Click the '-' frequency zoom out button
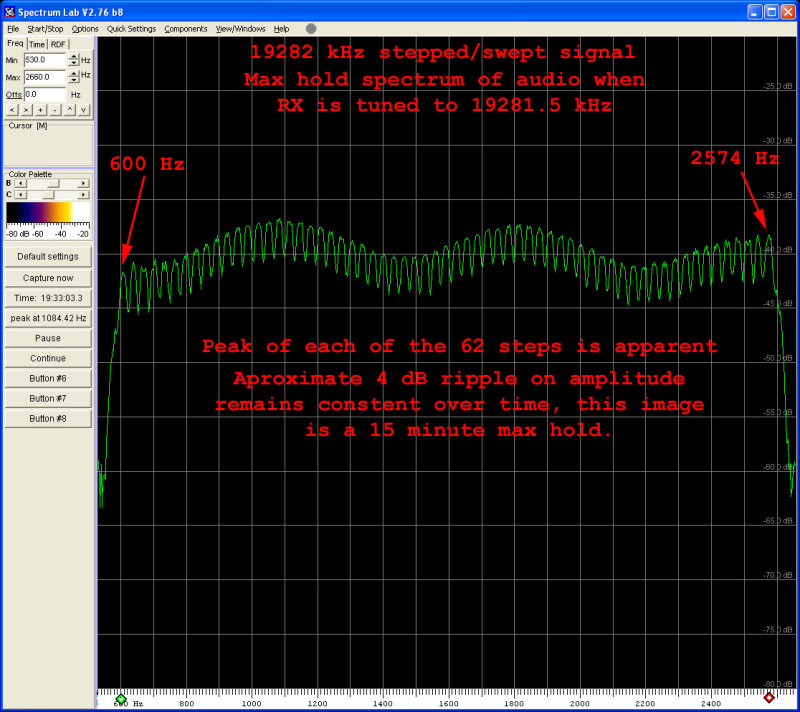Viewport: 800px width, 712px height. [x=55, y=110]
